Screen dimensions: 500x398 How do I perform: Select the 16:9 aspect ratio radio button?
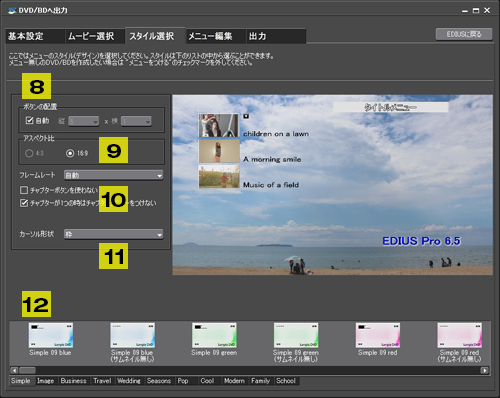(70, 153)
